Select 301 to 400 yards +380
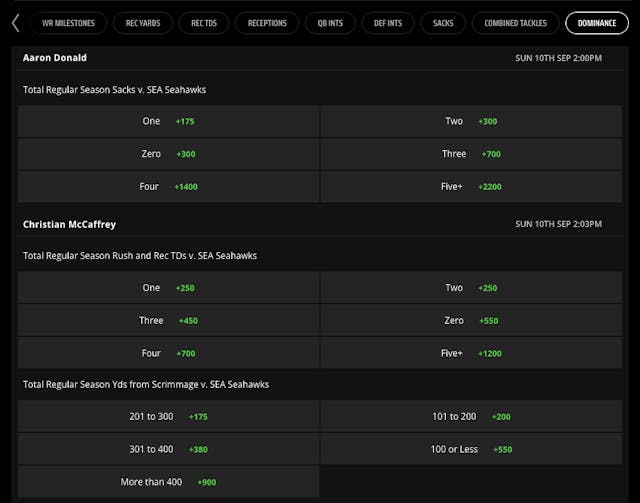Image resolution: width=640 pixels, height=503 pixels. click(x=168, y=449)
